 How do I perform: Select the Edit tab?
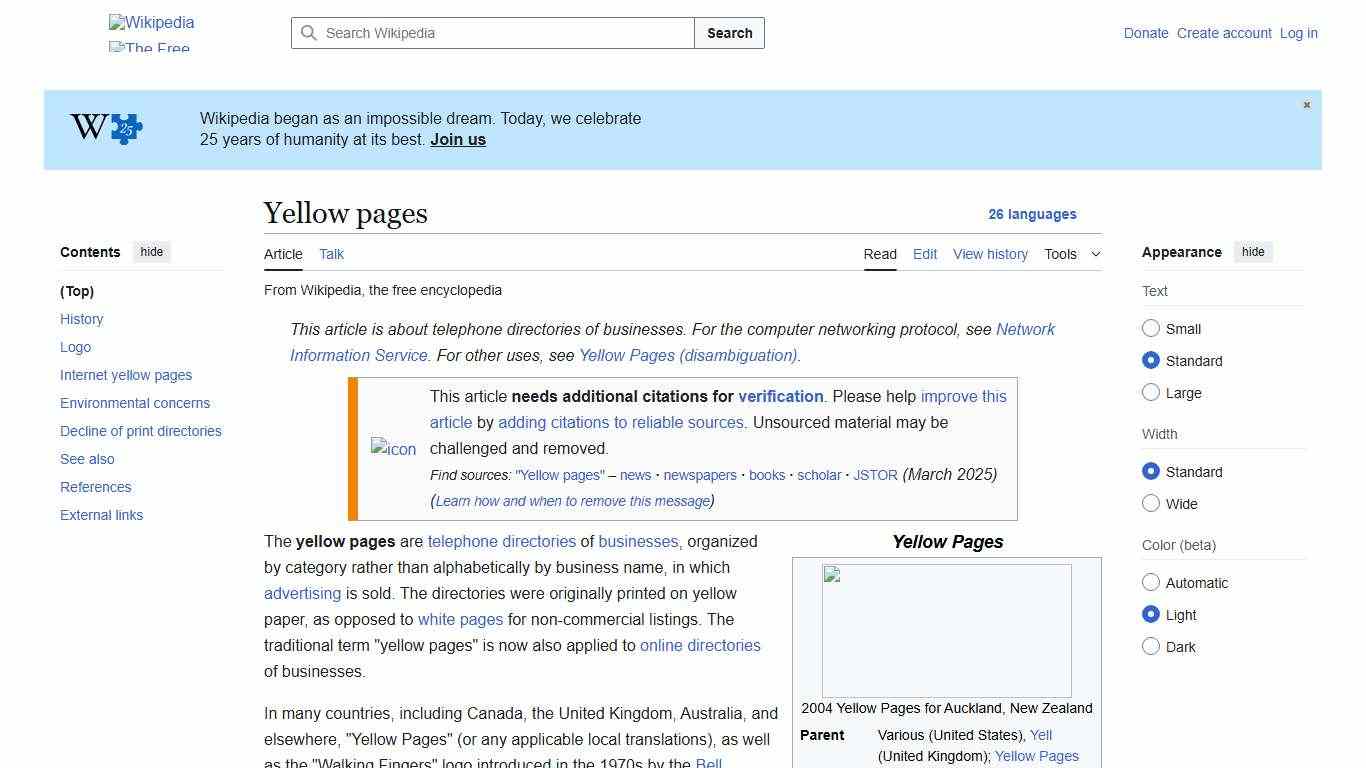(924, 254)
